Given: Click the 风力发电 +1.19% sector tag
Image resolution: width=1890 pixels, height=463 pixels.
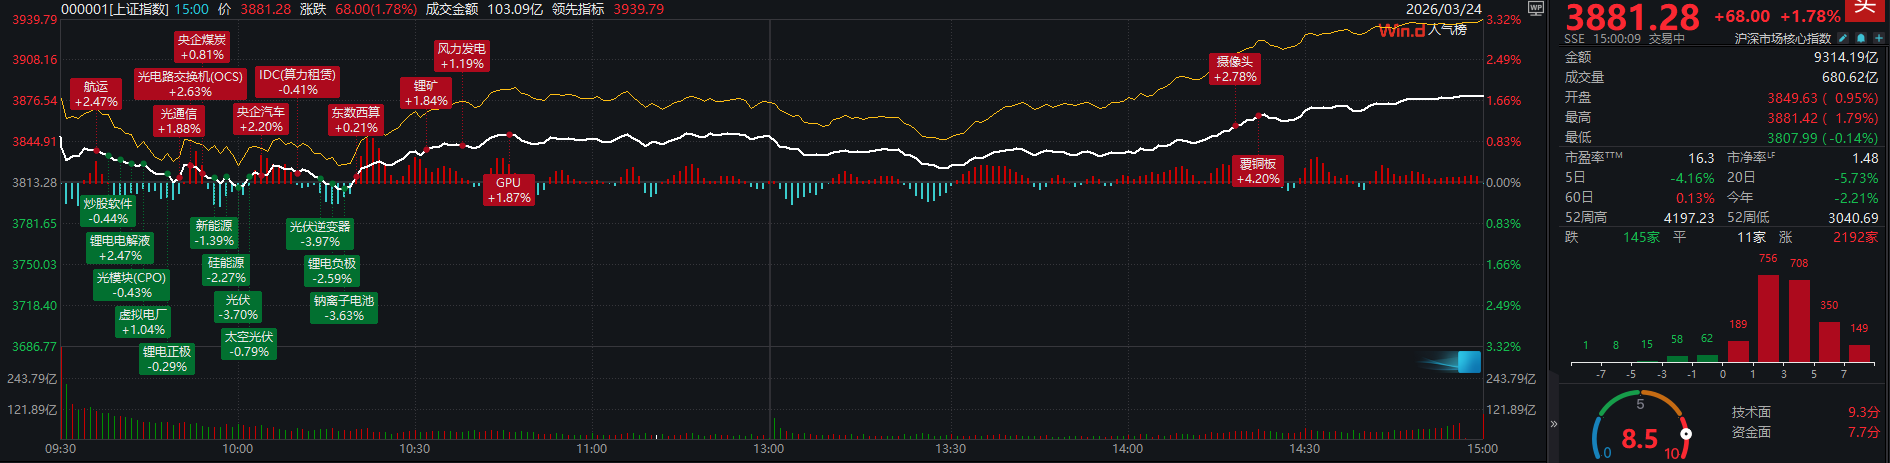Looking at the screenshot, I should (461, 56).
